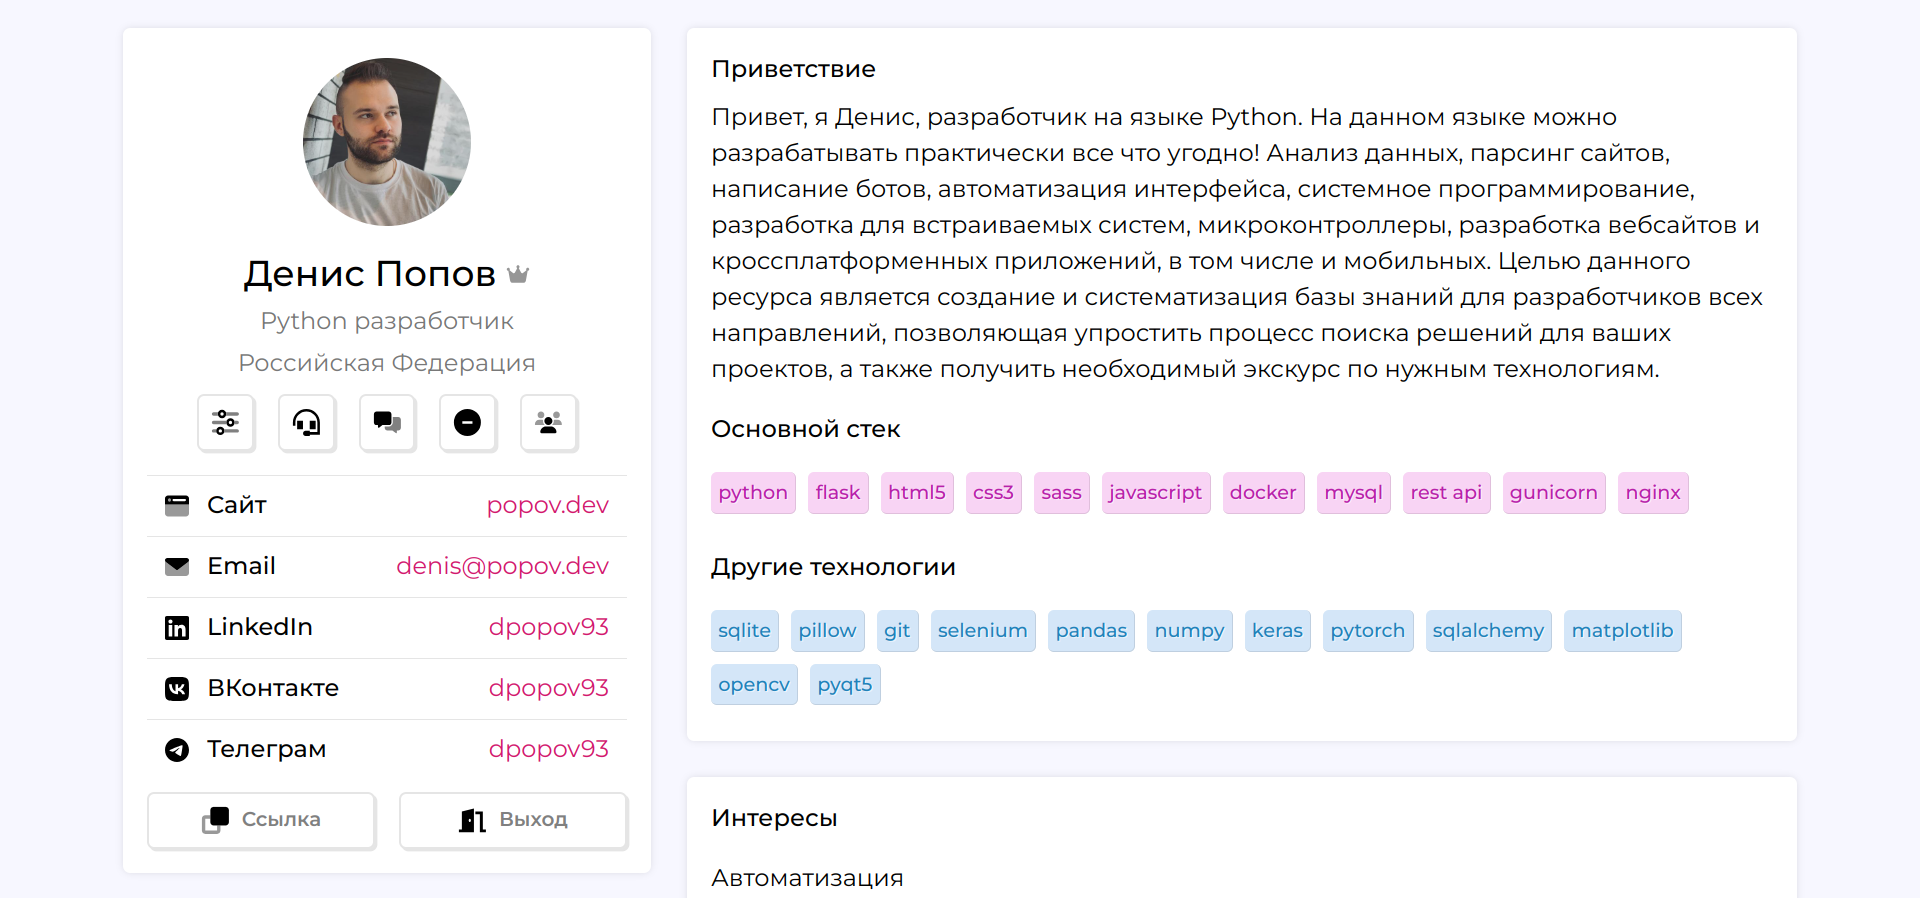Click the Email envelope icon
The width and height of the screenshot is (1920, 898).
click(x=177, y=567)
